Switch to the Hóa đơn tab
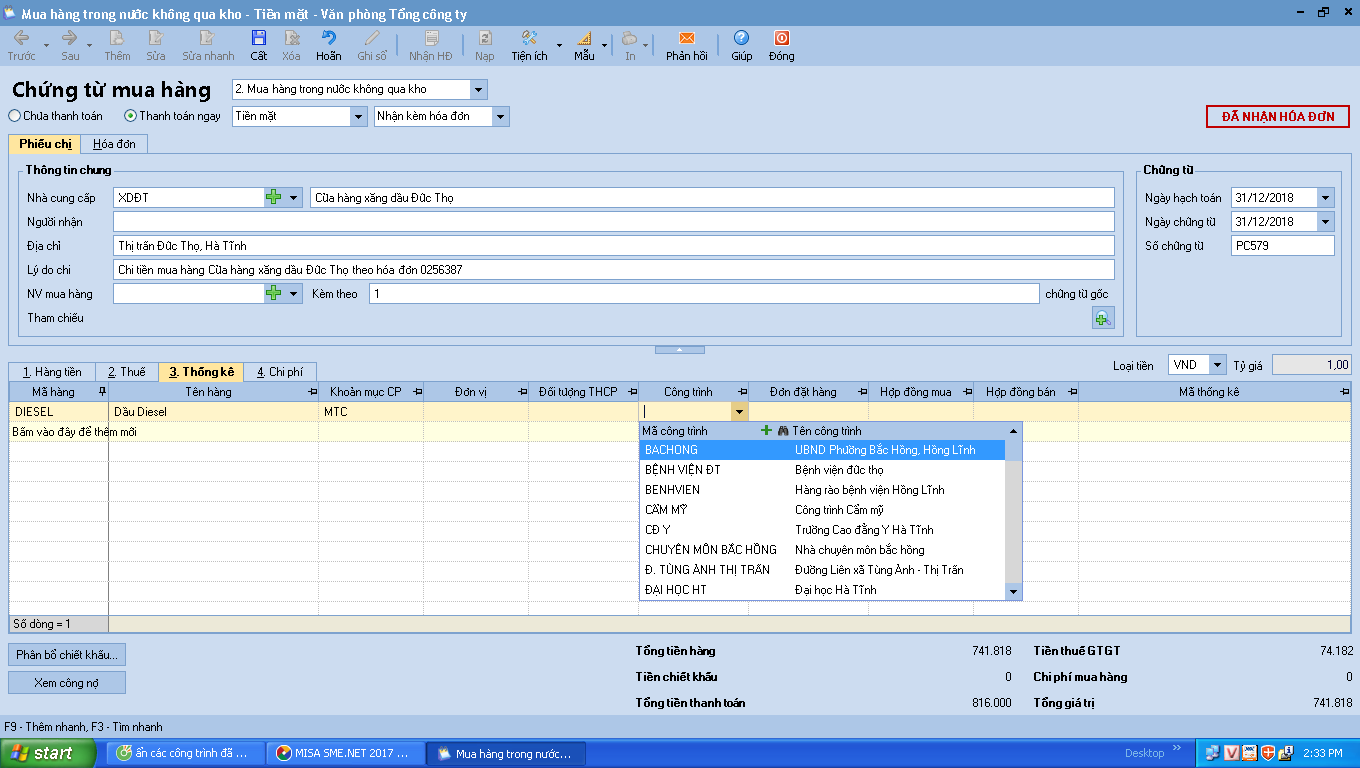Image resolution: width=1360 pixels, height=768 pixels. [x=113, y=144]
